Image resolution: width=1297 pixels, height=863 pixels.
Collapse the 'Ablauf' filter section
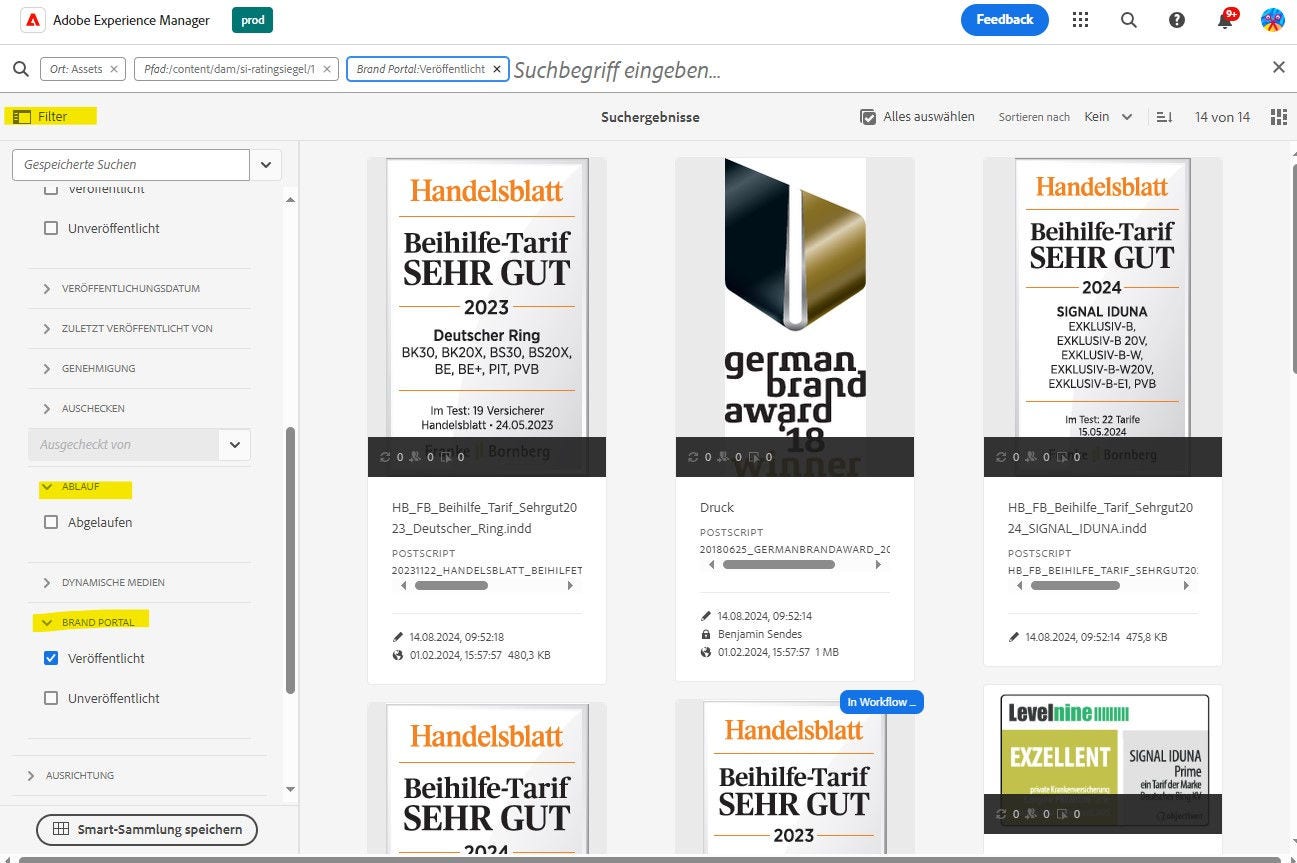pyautogui.click(x=46, y=488)
